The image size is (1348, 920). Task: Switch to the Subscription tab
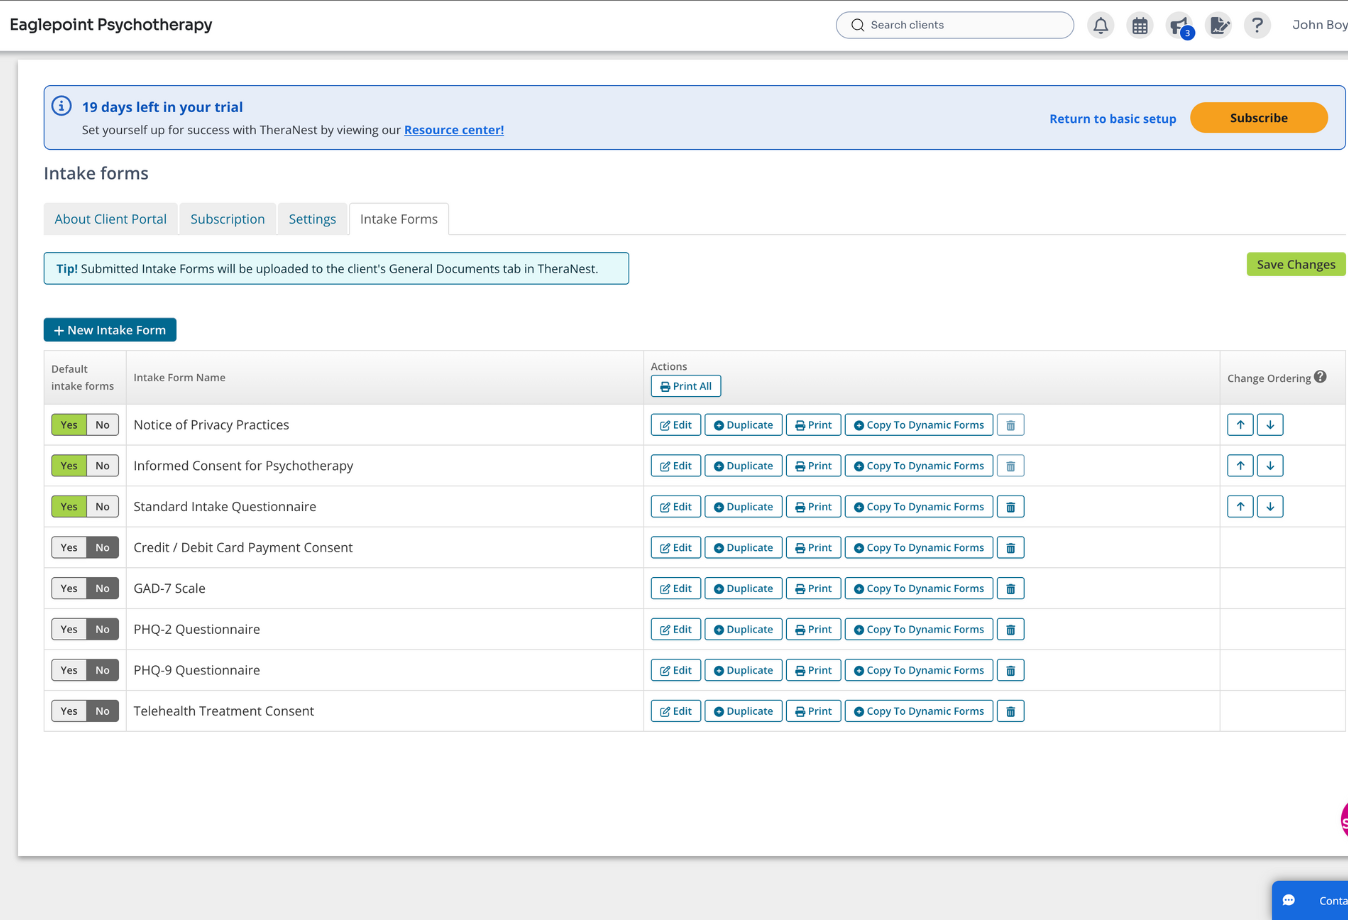(228, 219)
